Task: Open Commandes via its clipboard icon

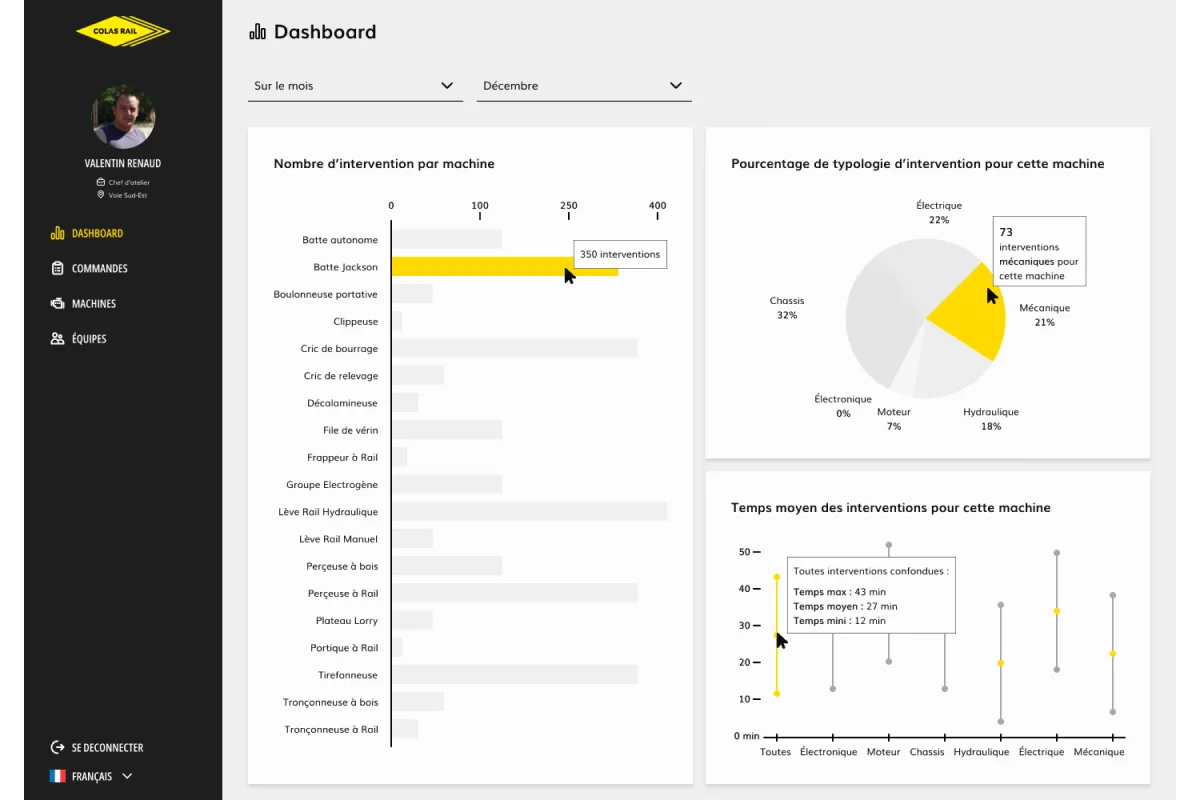Action: 57,268
